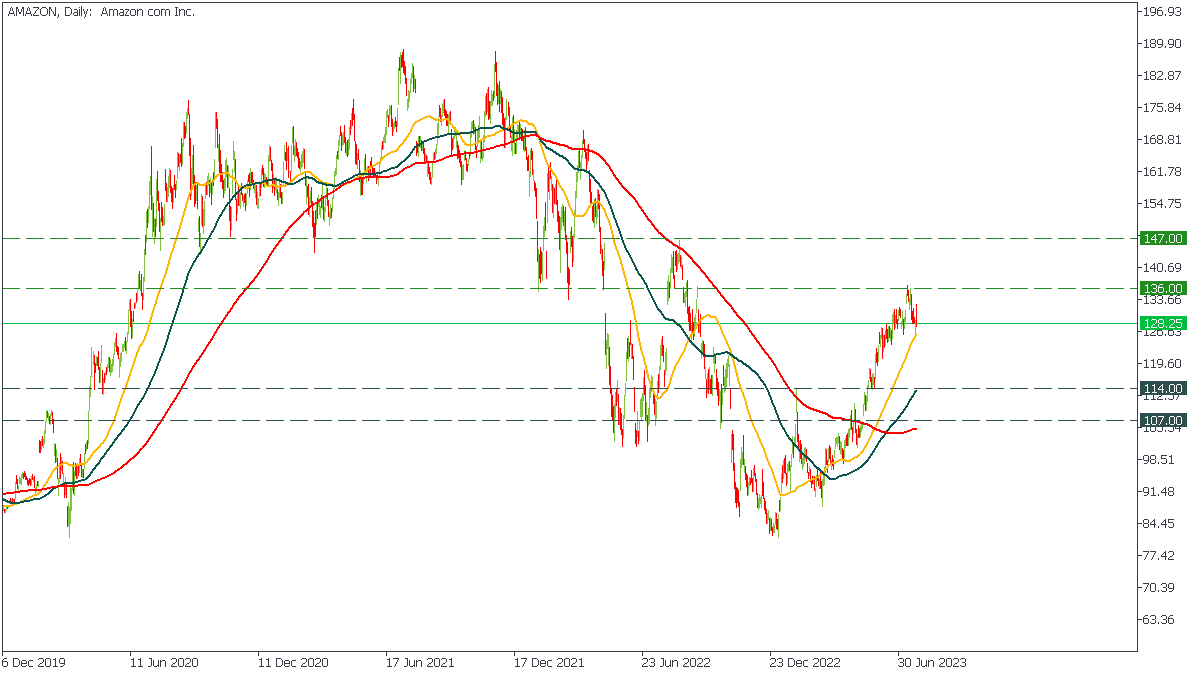This screenshot has width=1200, height=675.
Task: Click the 147.00 price level label
Action: pyautogui.click(x=1163, y=238)
